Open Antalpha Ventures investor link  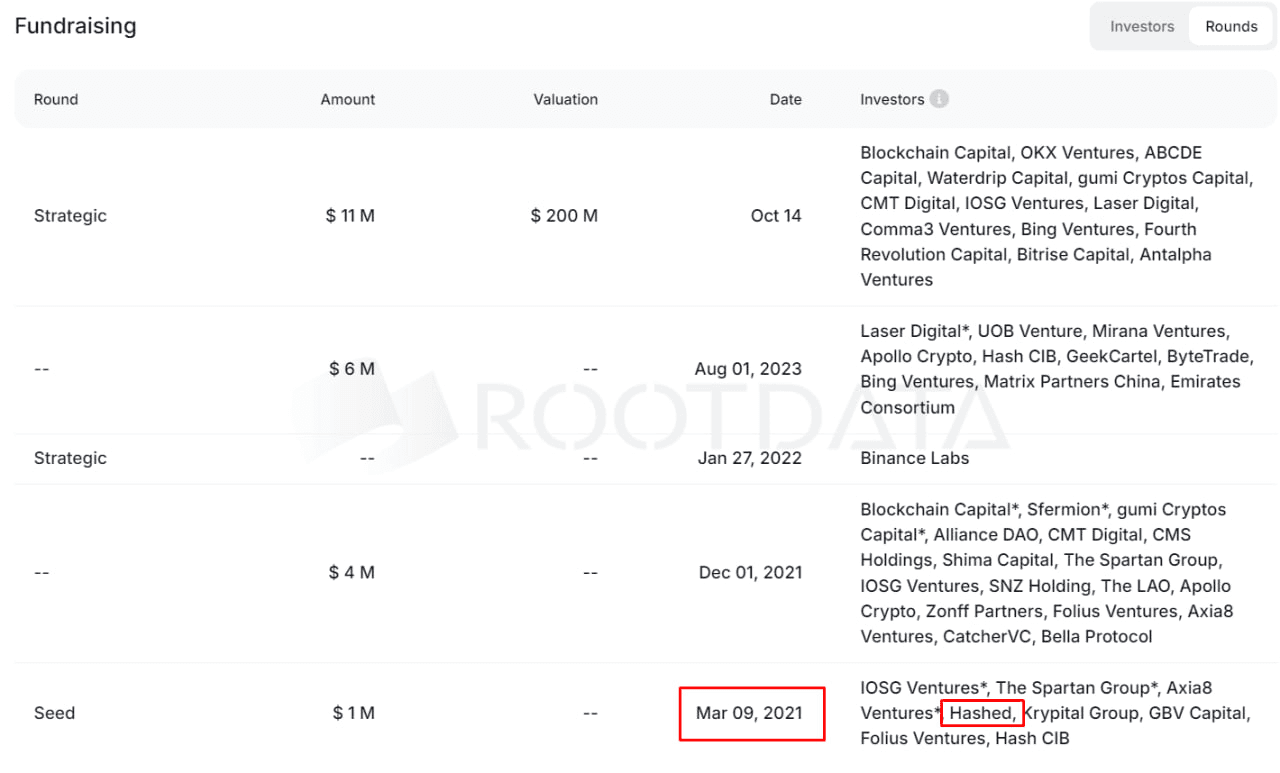click(1036, 267)
